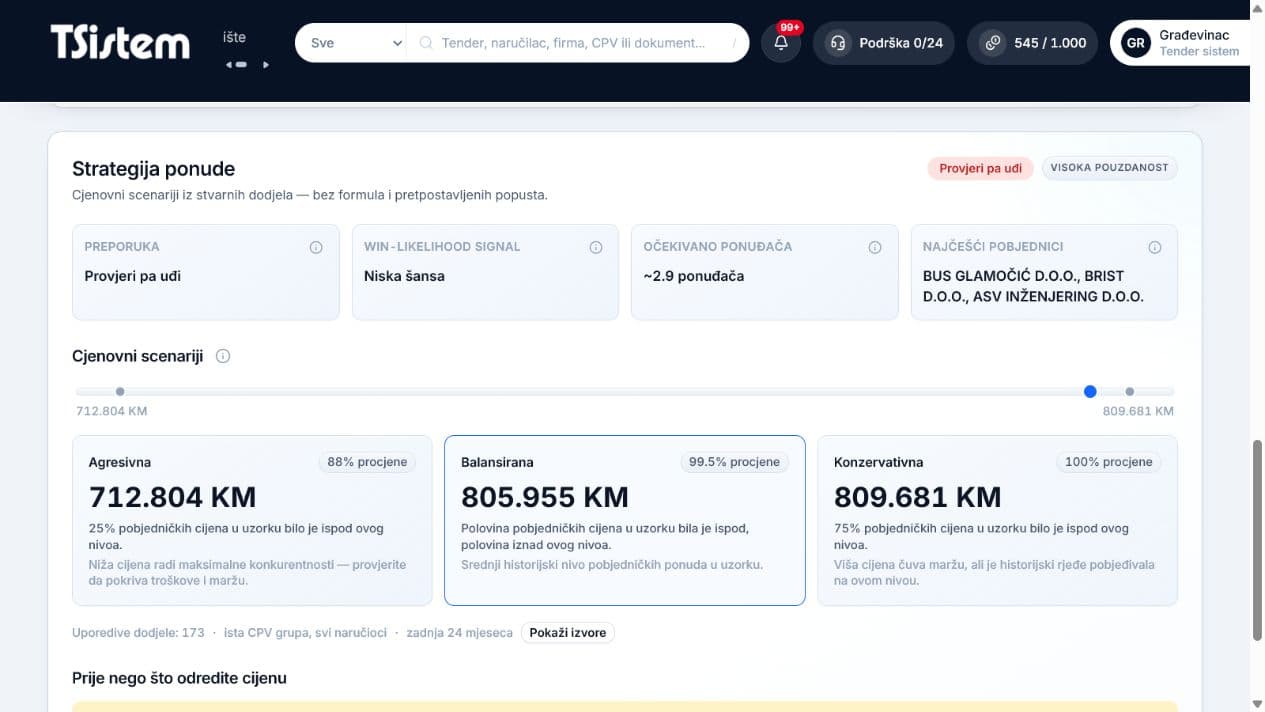Open the notifications bell
This screenshot has height=712, width=1265.
781,43
